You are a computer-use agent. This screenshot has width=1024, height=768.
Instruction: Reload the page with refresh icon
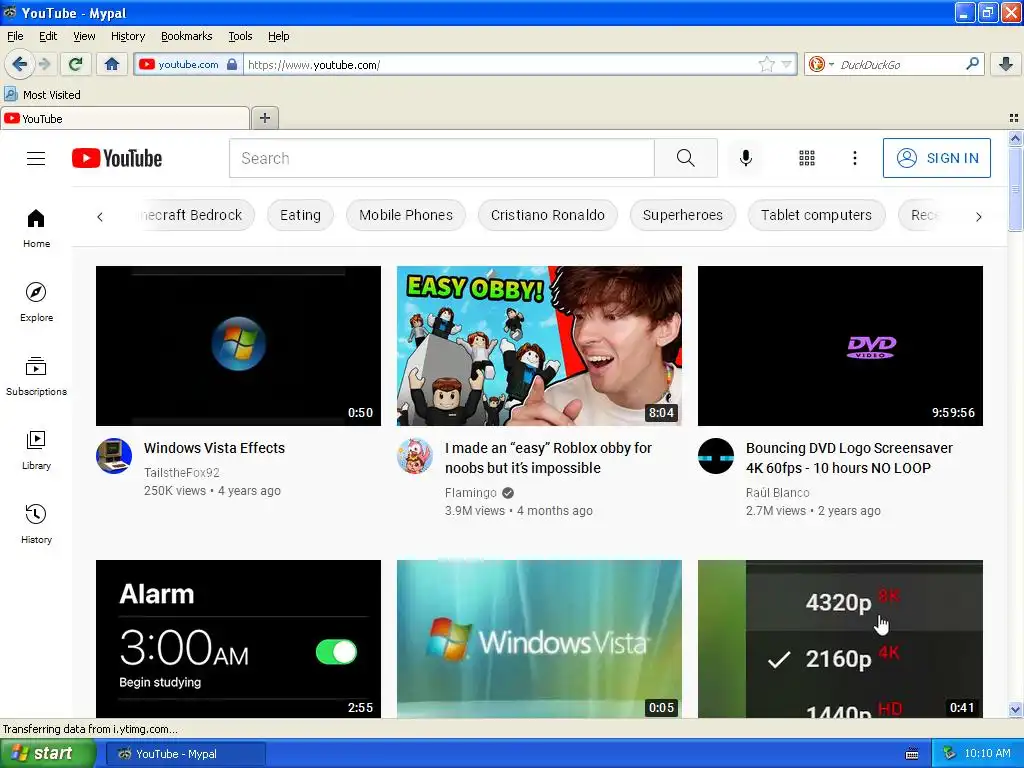coord(75,64)
